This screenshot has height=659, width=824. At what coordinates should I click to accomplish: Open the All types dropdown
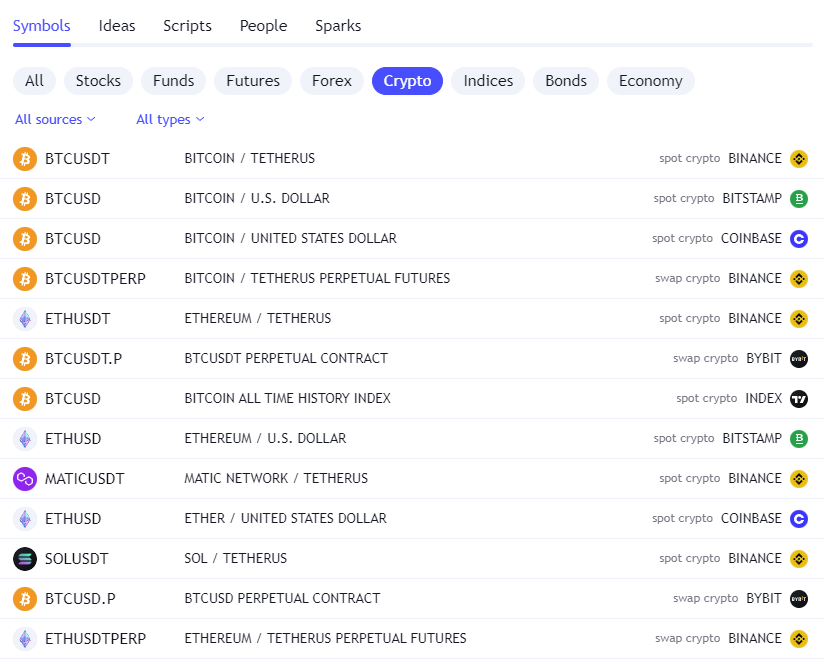[170, 119]
